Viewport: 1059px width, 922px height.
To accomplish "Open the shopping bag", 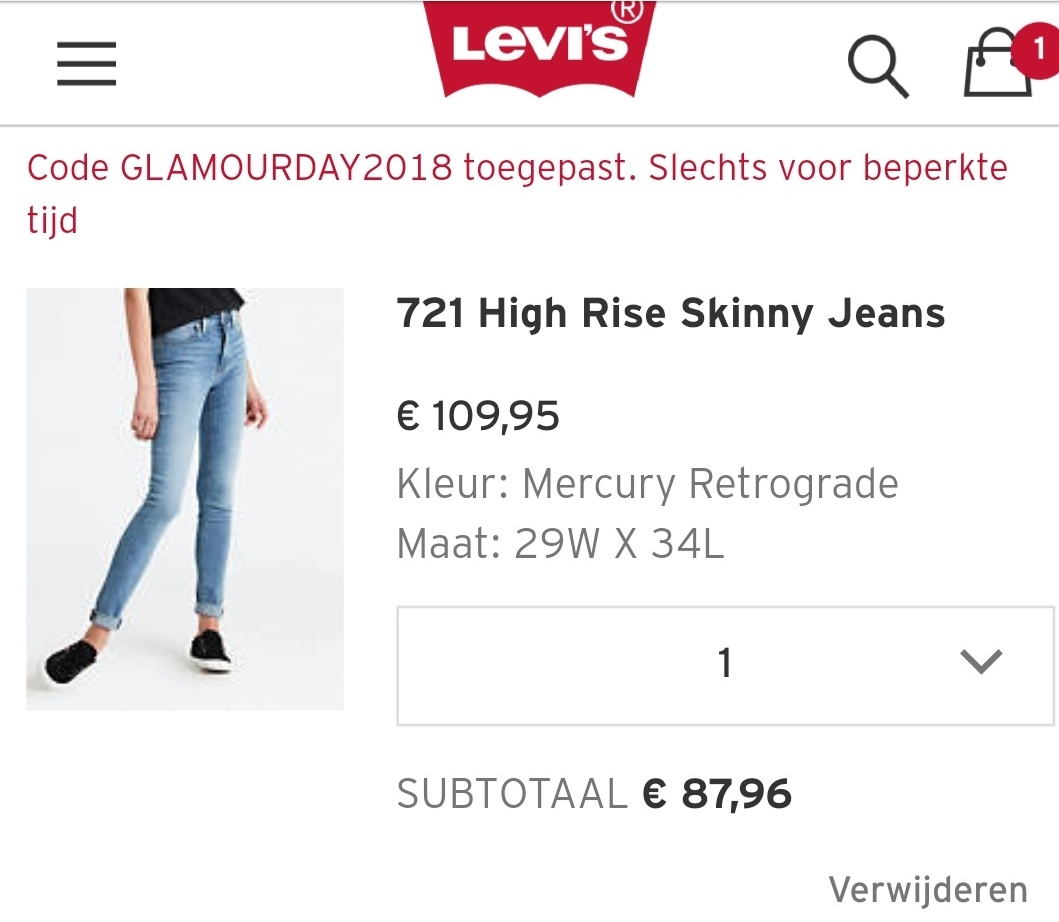I will tap(998, 63).
